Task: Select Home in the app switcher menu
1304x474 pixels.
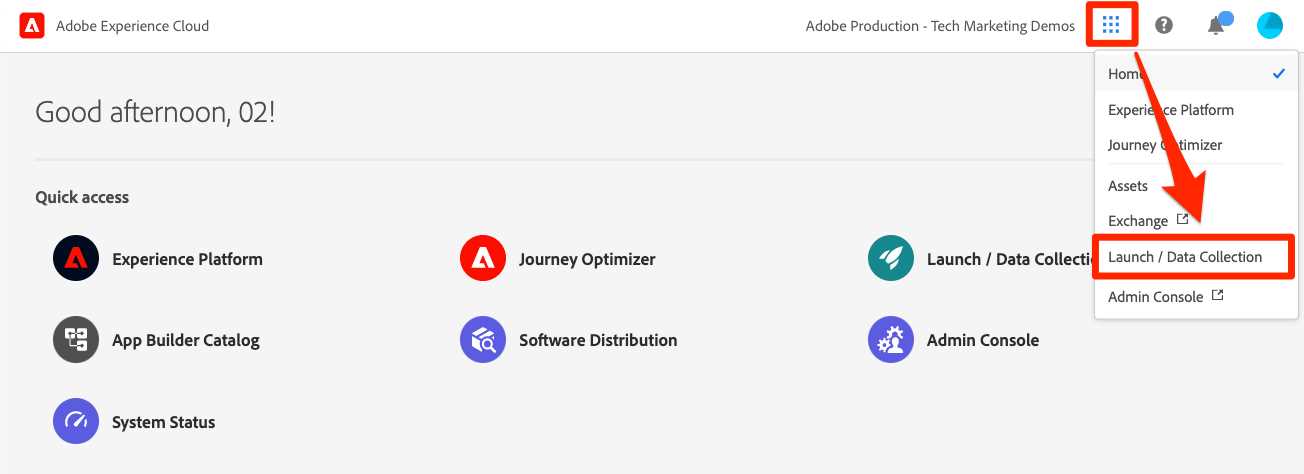Action: (x=1125, y=74)
